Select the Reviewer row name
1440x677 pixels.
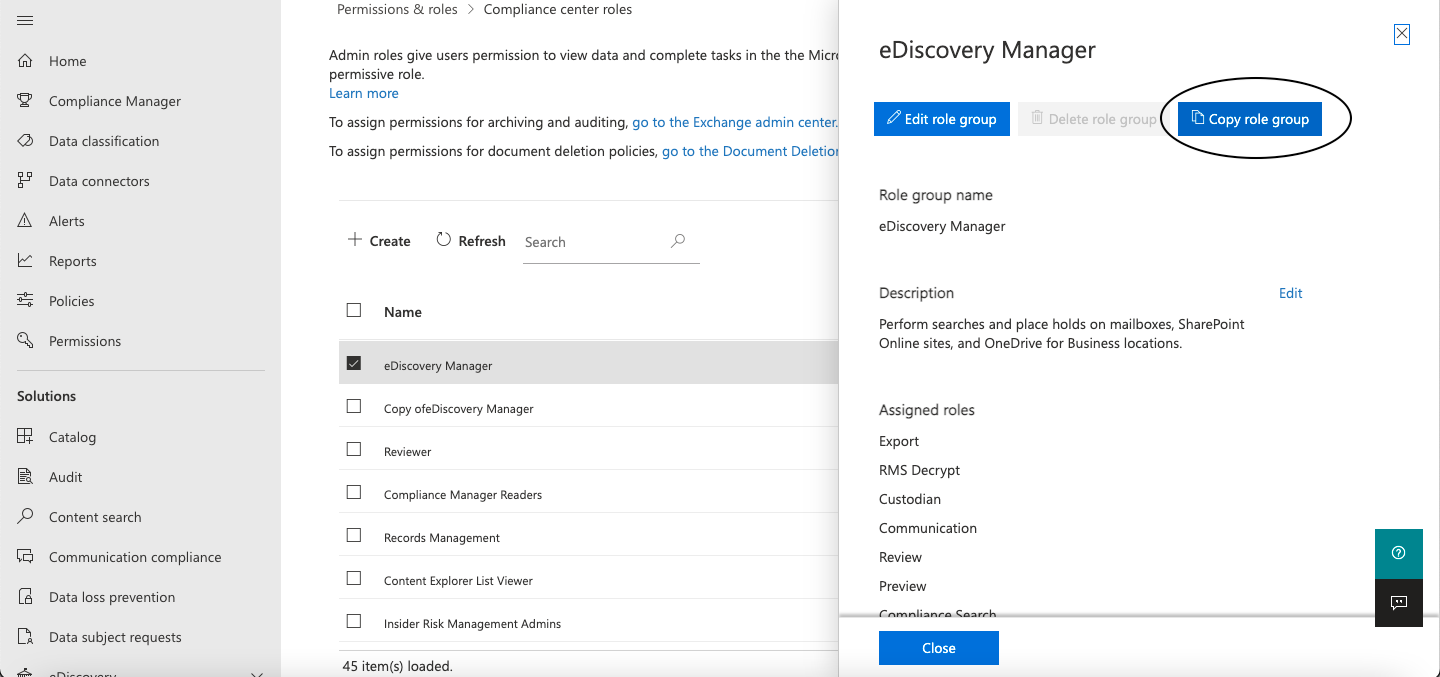408,452
